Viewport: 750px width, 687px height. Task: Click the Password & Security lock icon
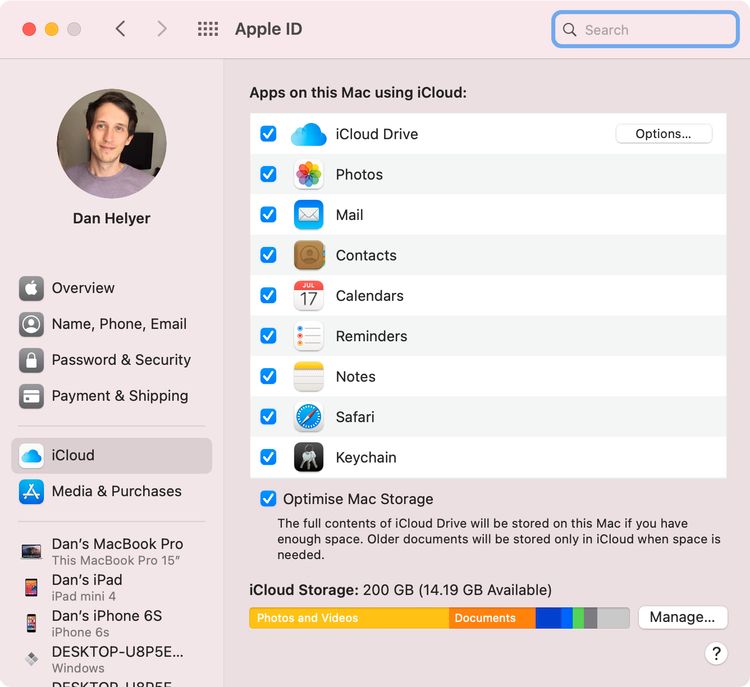click(x=31, y=360)
